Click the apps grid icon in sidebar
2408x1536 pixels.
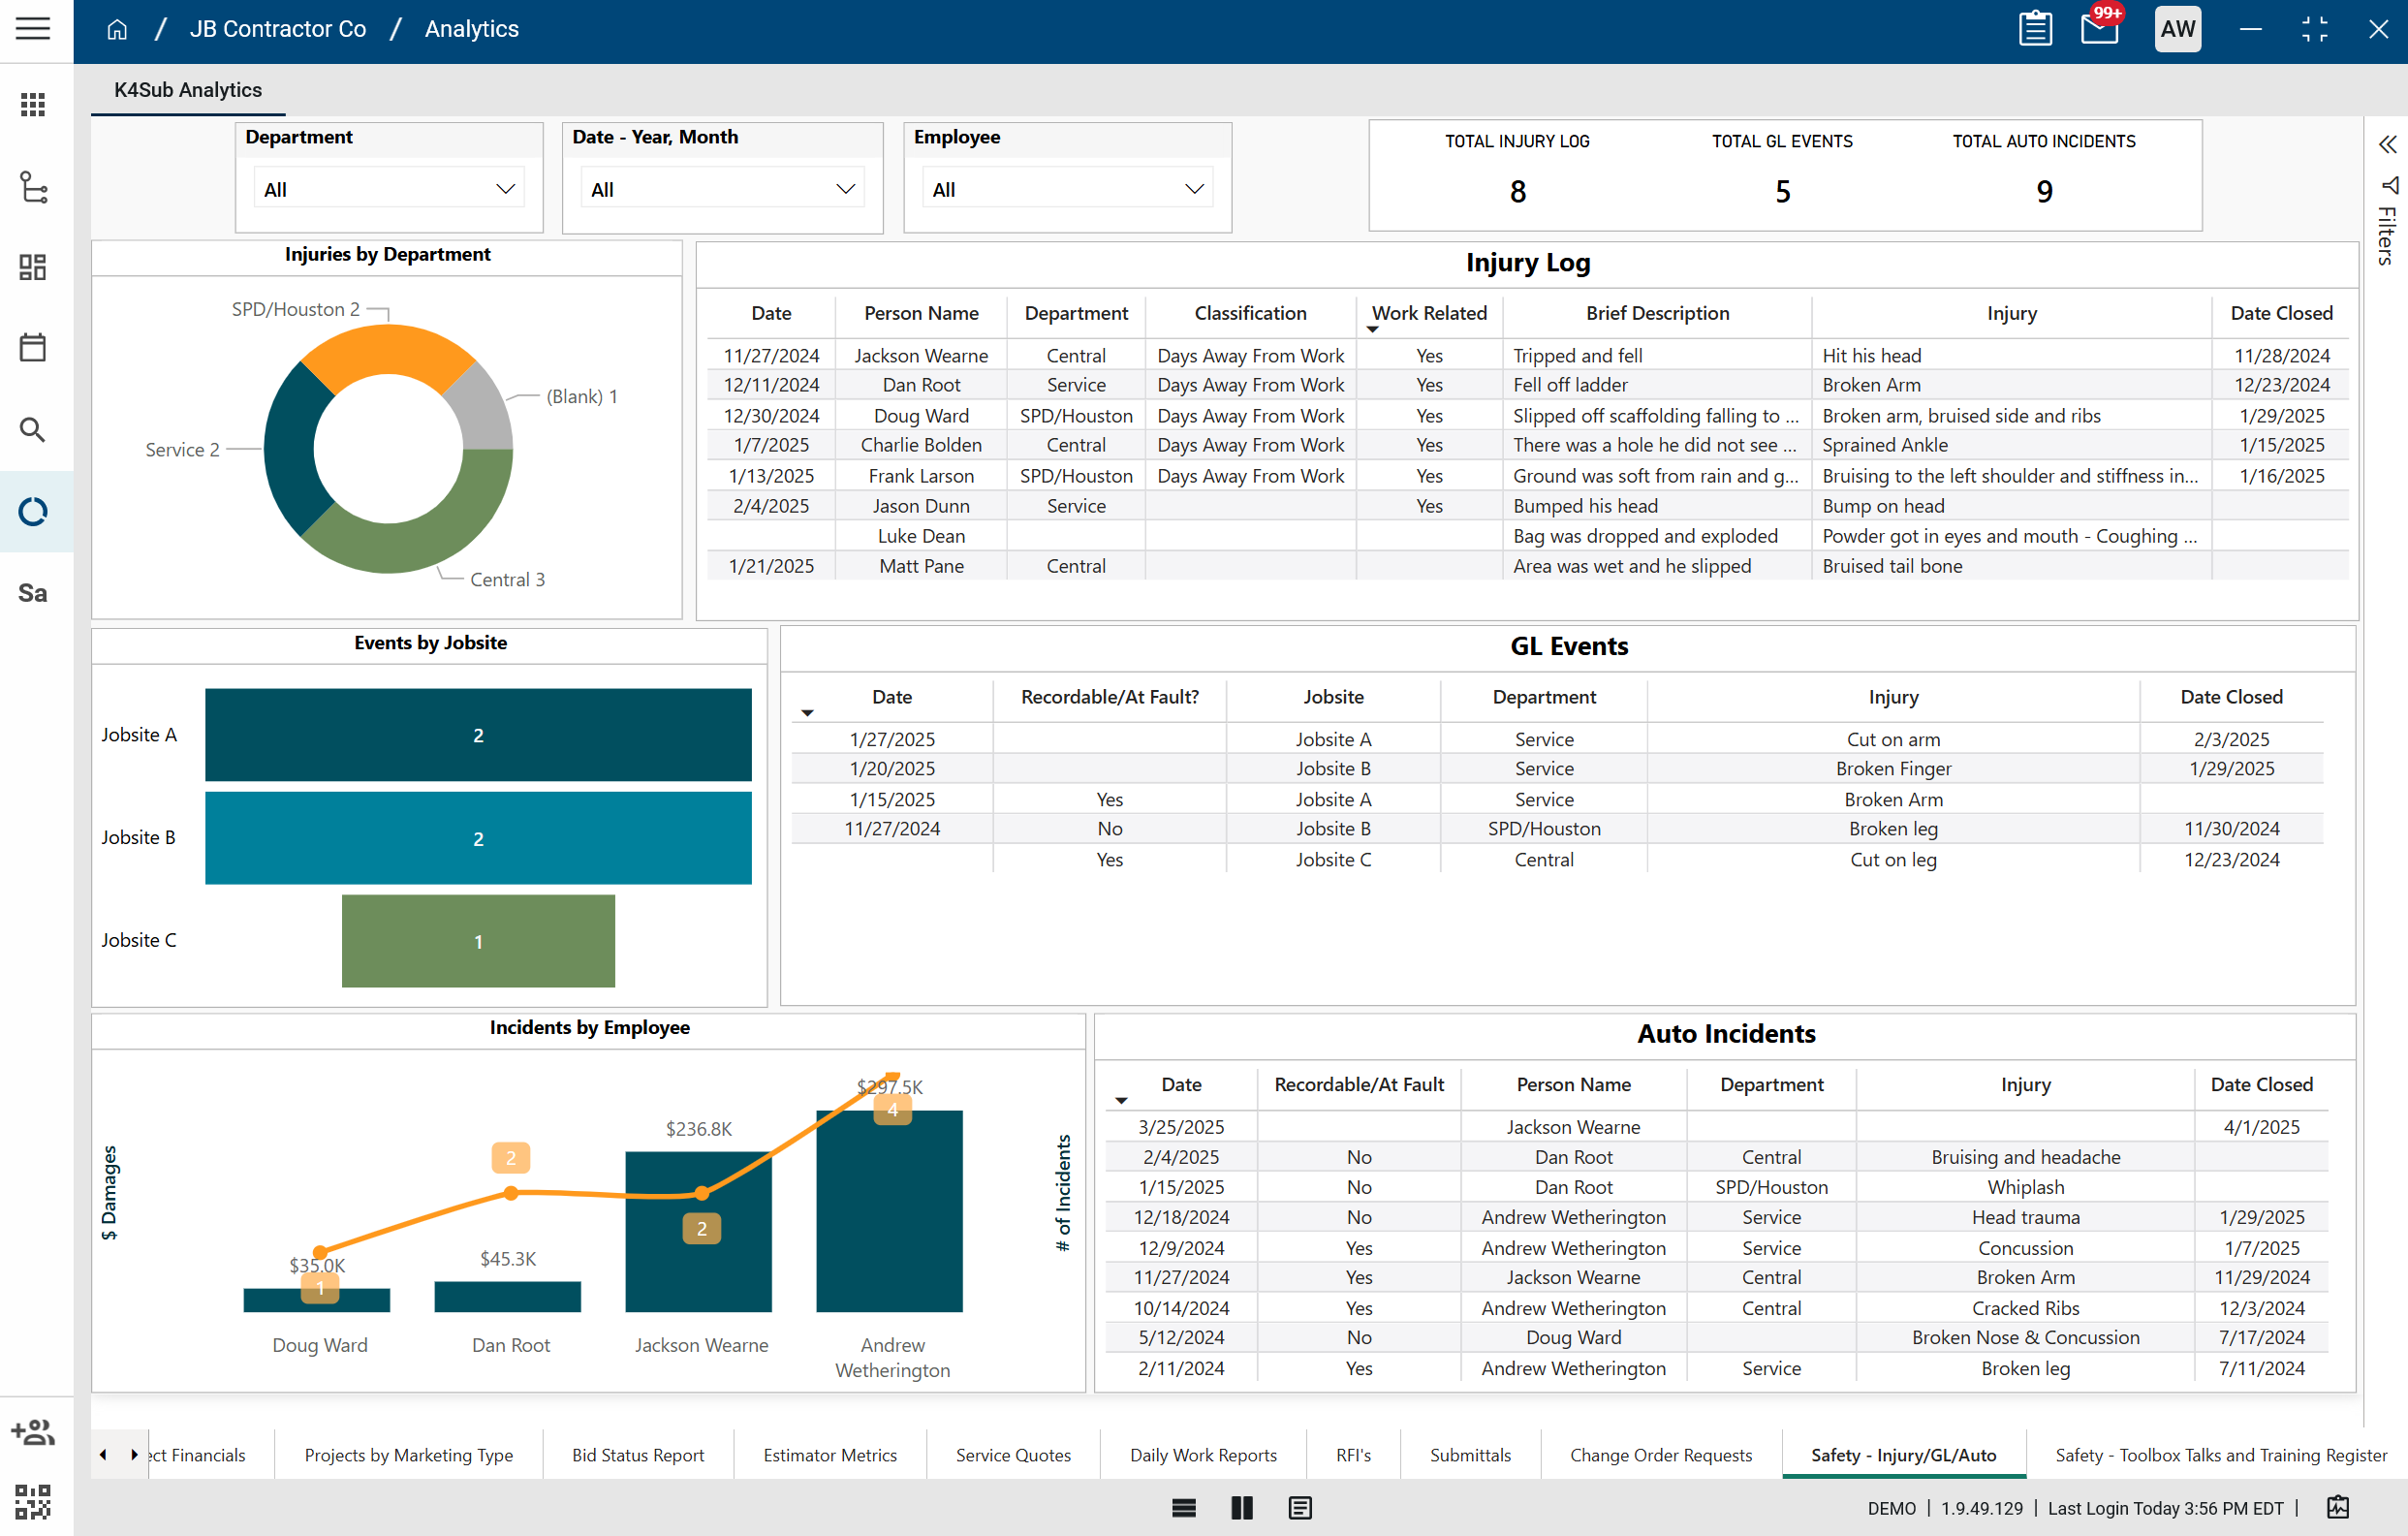tap(32, 104)
